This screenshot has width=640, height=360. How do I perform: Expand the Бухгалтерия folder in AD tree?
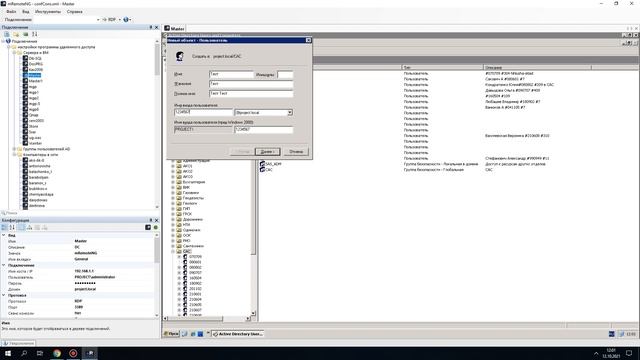click(x=173, y=182)
